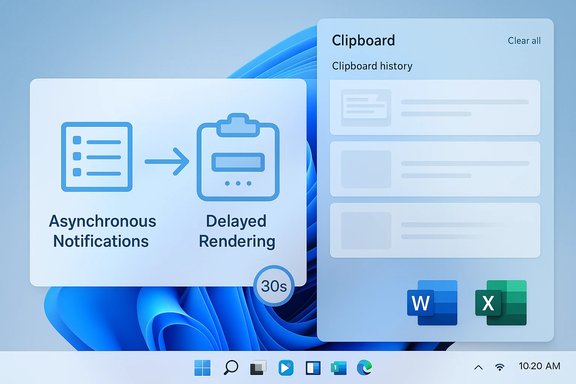Click the Excel application icon

point(501,303)
